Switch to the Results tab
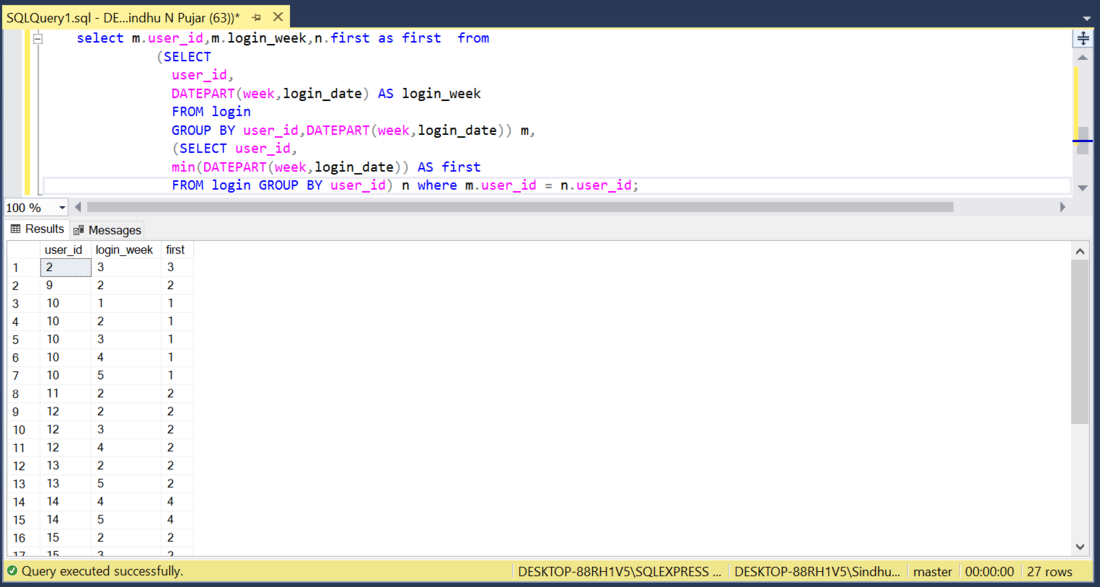Viewport: 1100px width, 587px height. click(x=38, y=229)
